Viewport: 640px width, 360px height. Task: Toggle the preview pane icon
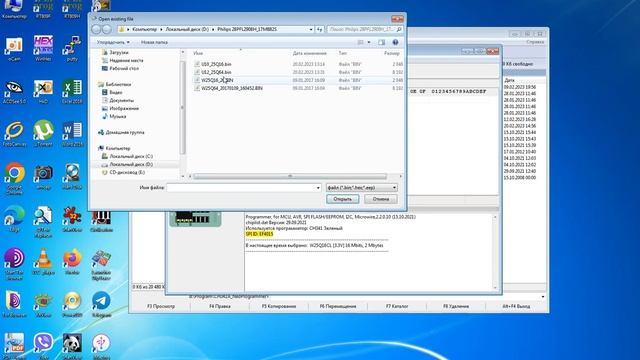(381, 42)
